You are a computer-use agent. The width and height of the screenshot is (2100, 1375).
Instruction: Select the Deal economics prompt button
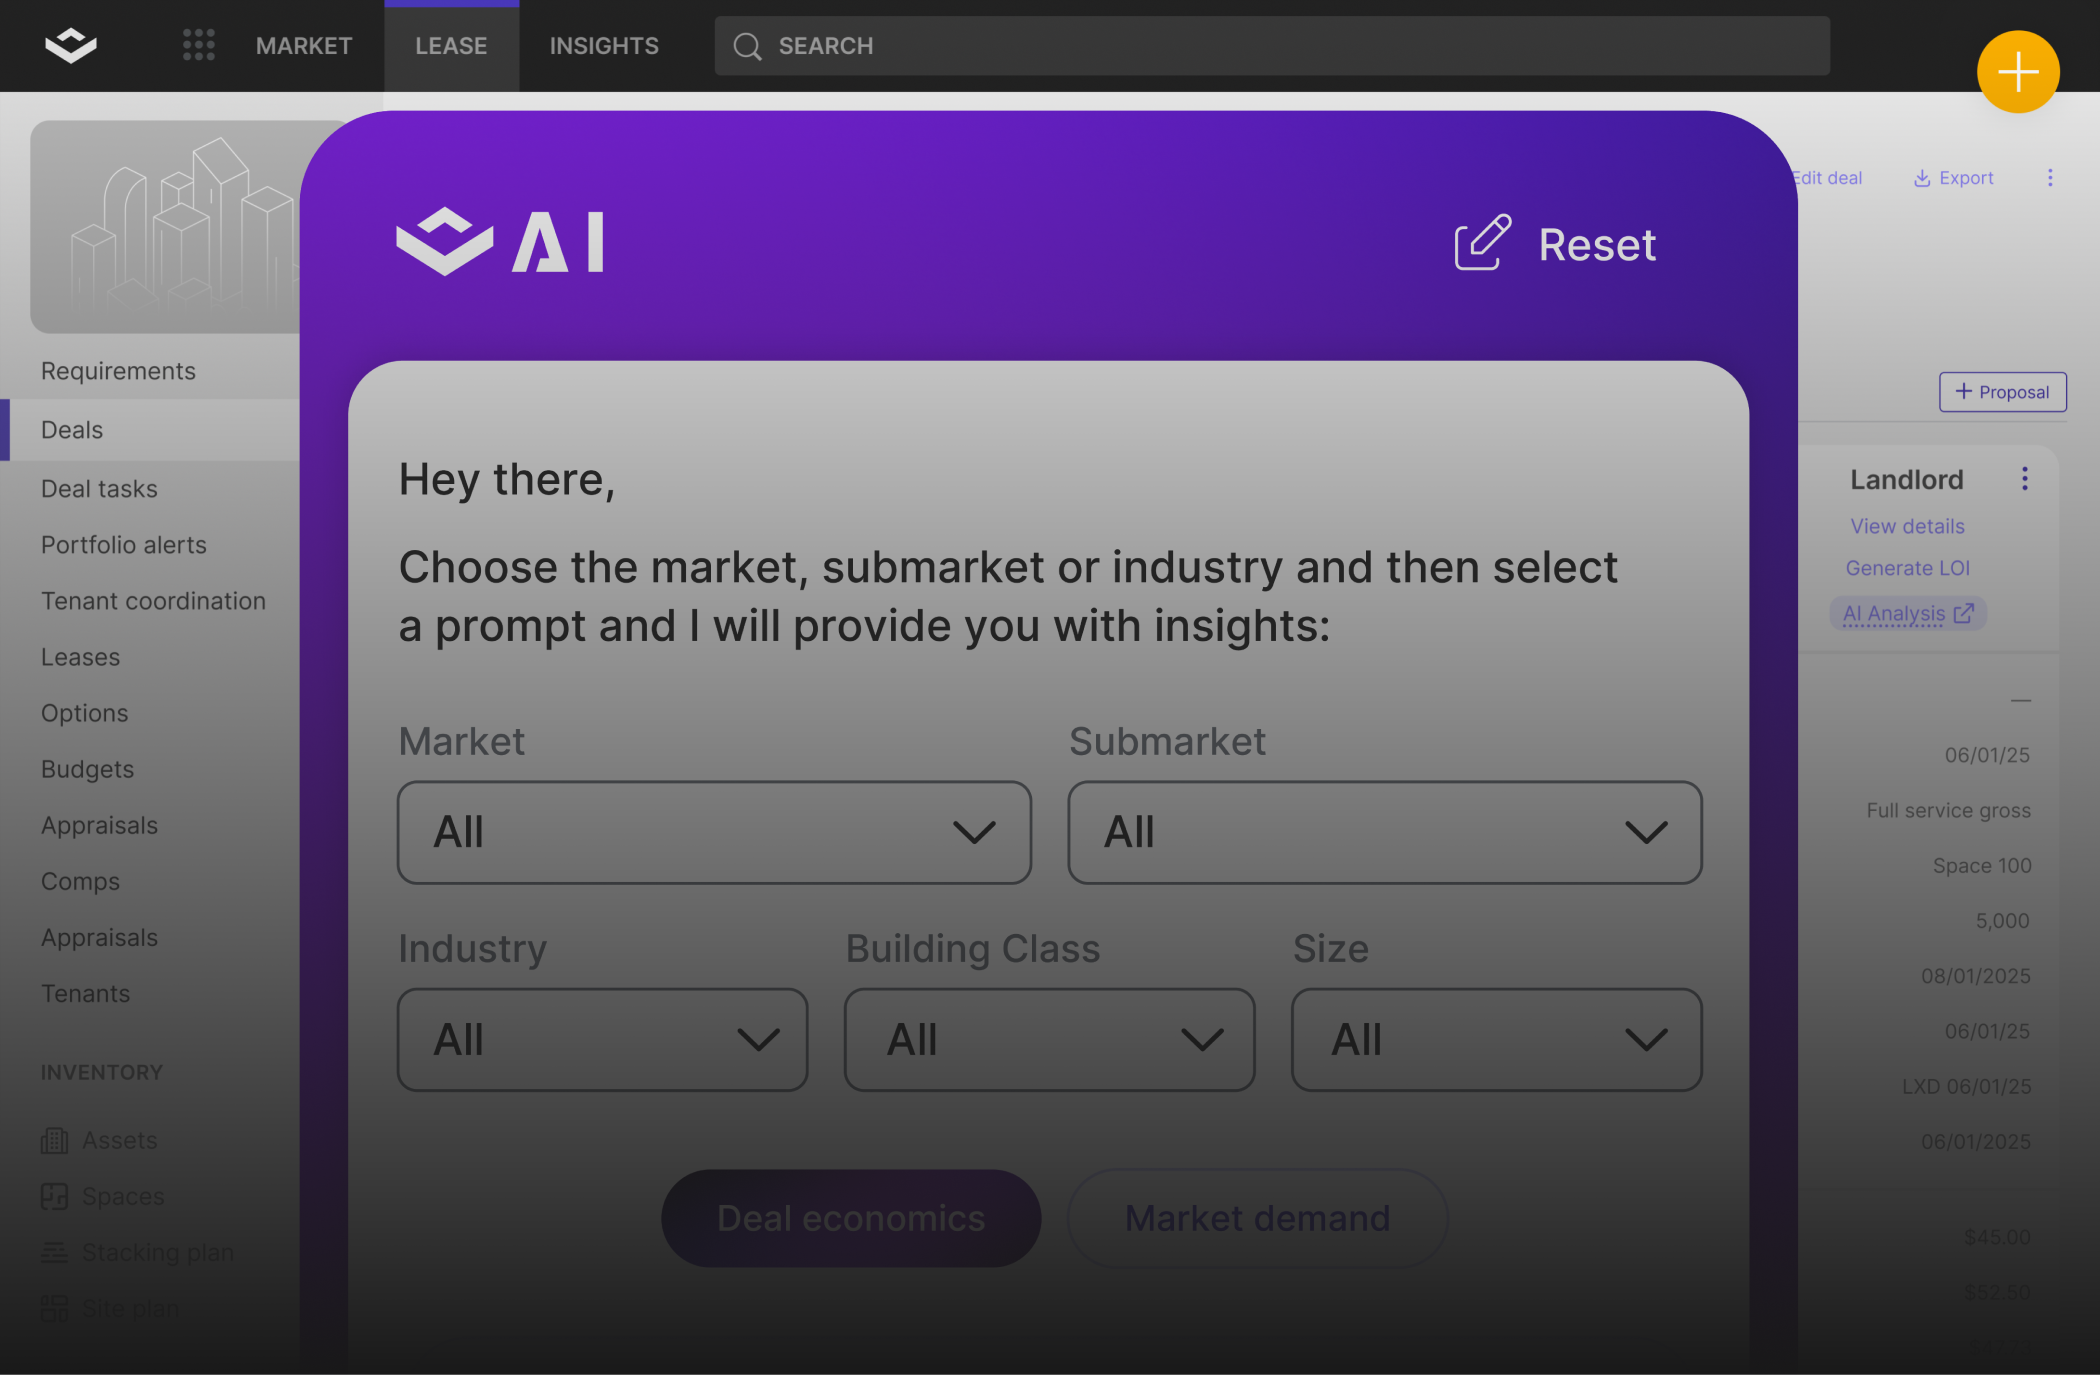tap(851, 1218)
